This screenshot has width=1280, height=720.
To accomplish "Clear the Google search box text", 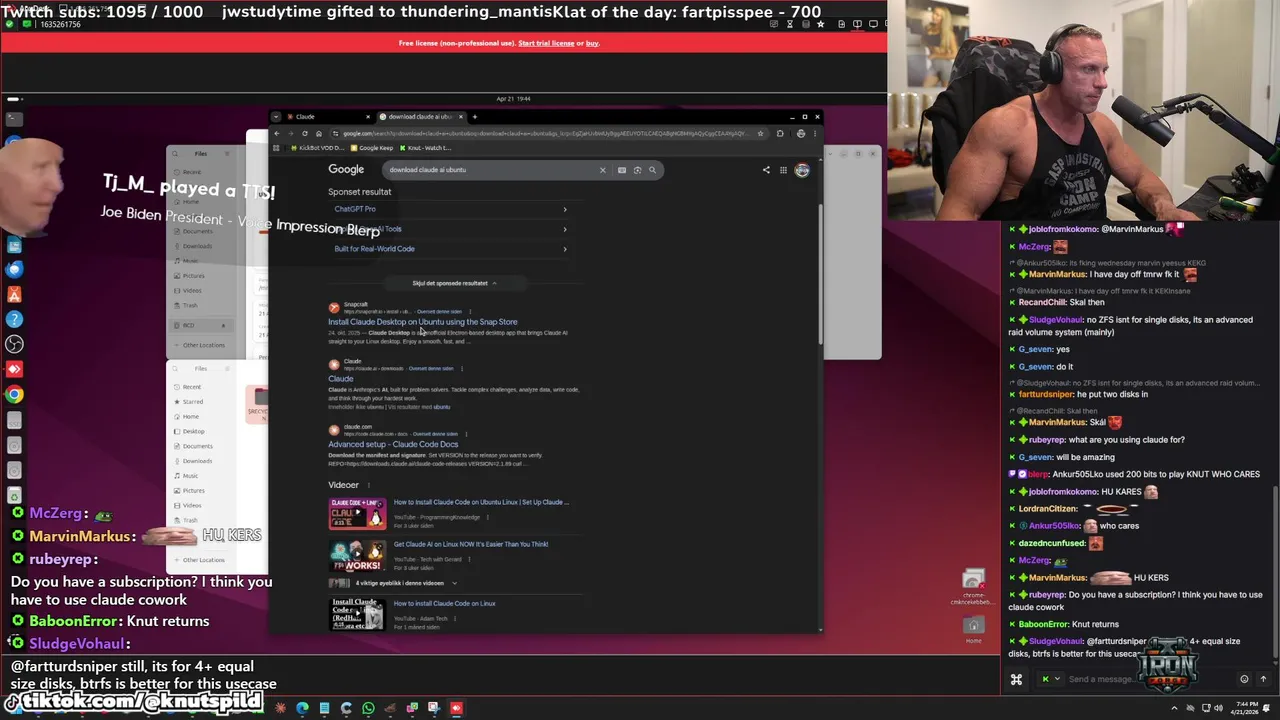I will (602, 170).
